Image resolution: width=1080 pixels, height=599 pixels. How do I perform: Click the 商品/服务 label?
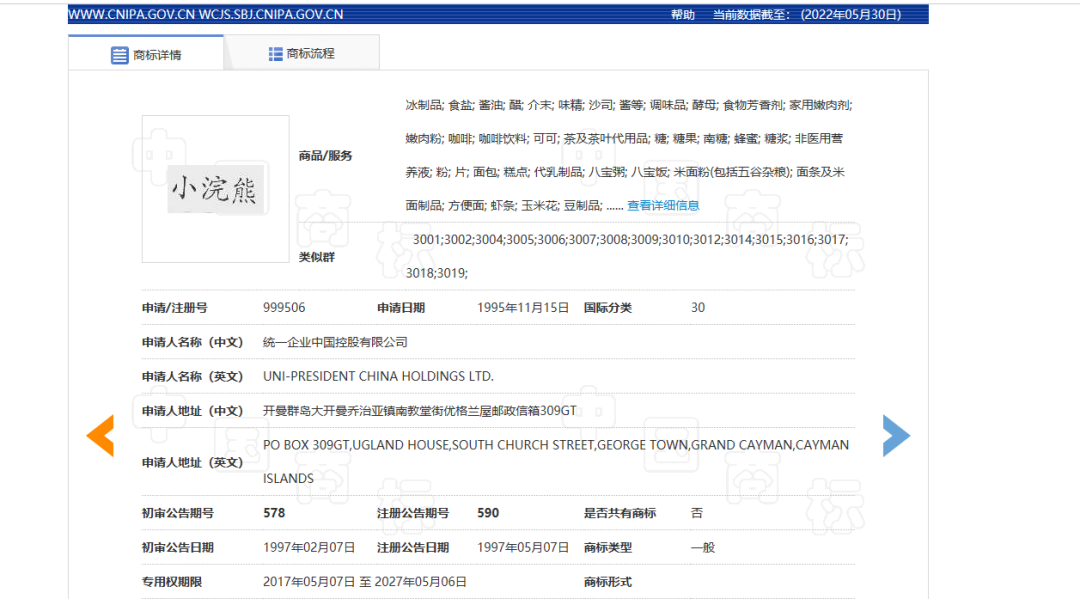coord(325,156)
